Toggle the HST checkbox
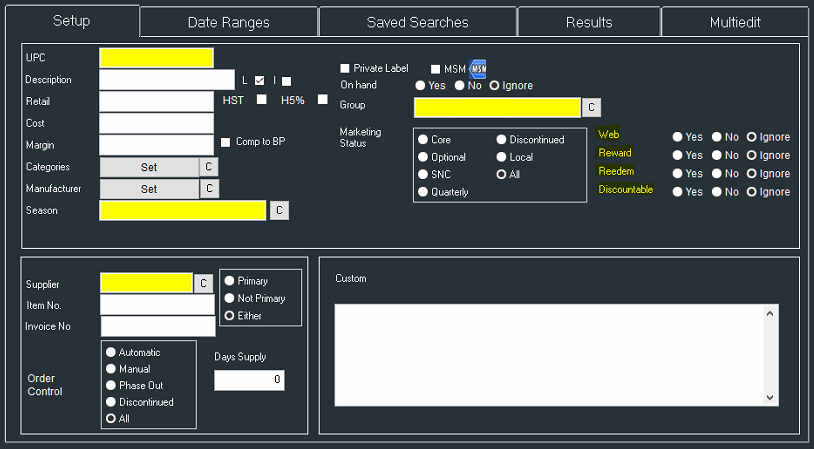814x449 pixels. pos(262,99)
